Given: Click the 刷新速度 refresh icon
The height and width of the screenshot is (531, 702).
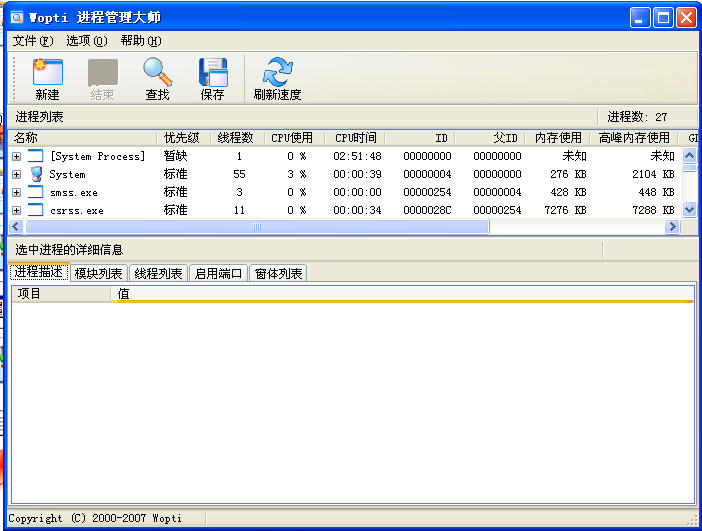Looking at the screenshot, I should pyautogui.click(x=278, y=71).
